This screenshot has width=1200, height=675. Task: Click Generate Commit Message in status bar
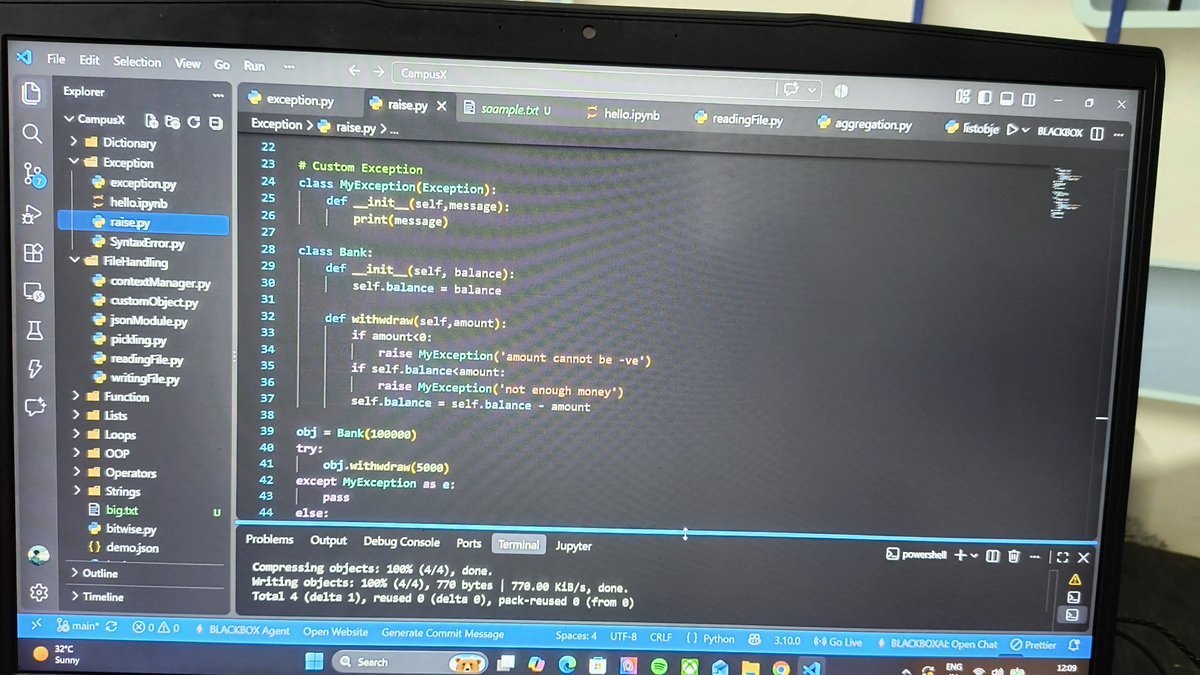pyautogui.click(x=443, y=633)
